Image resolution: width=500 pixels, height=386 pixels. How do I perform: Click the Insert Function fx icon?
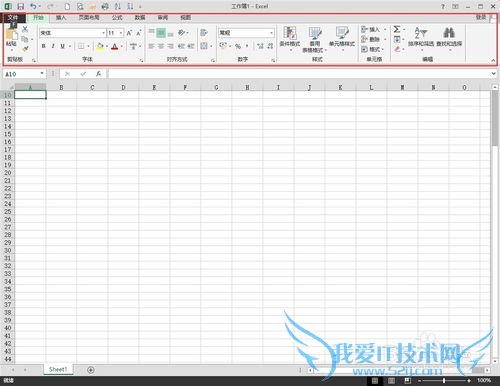tap(98, 74)
